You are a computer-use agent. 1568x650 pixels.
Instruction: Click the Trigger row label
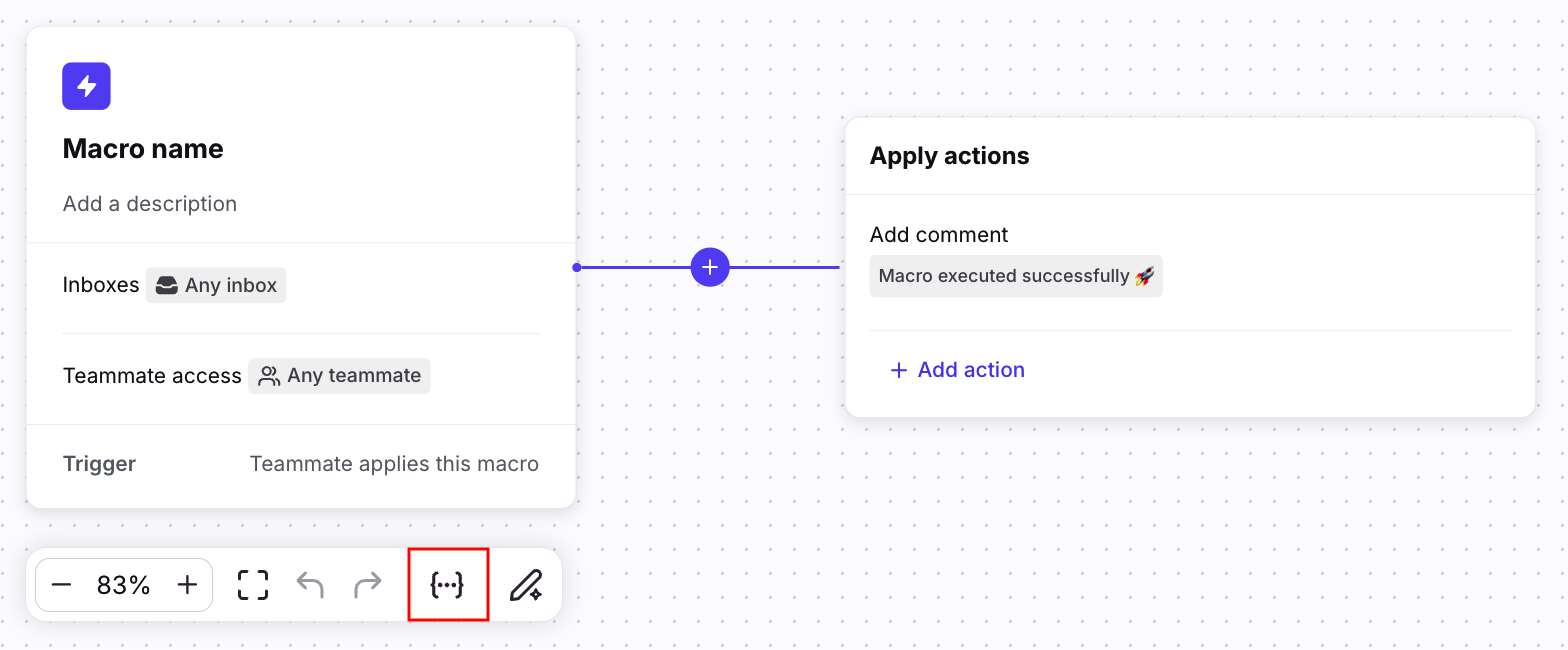pyautogui.click(x=99, y=464)
